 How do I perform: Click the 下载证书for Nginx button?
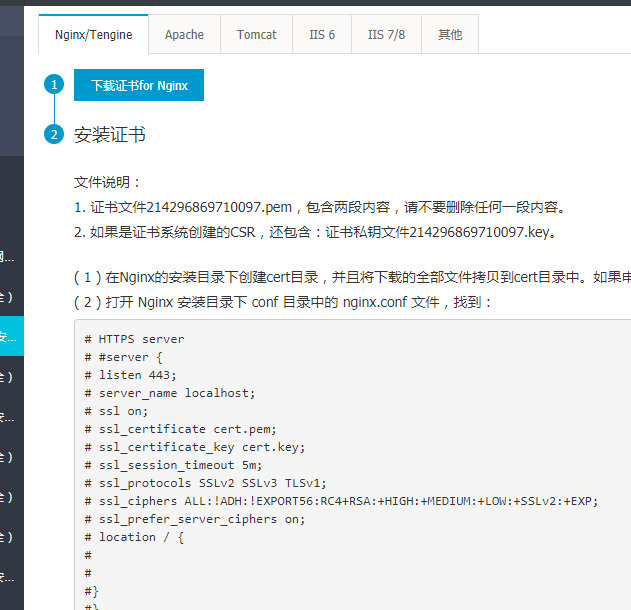point(139,85)
